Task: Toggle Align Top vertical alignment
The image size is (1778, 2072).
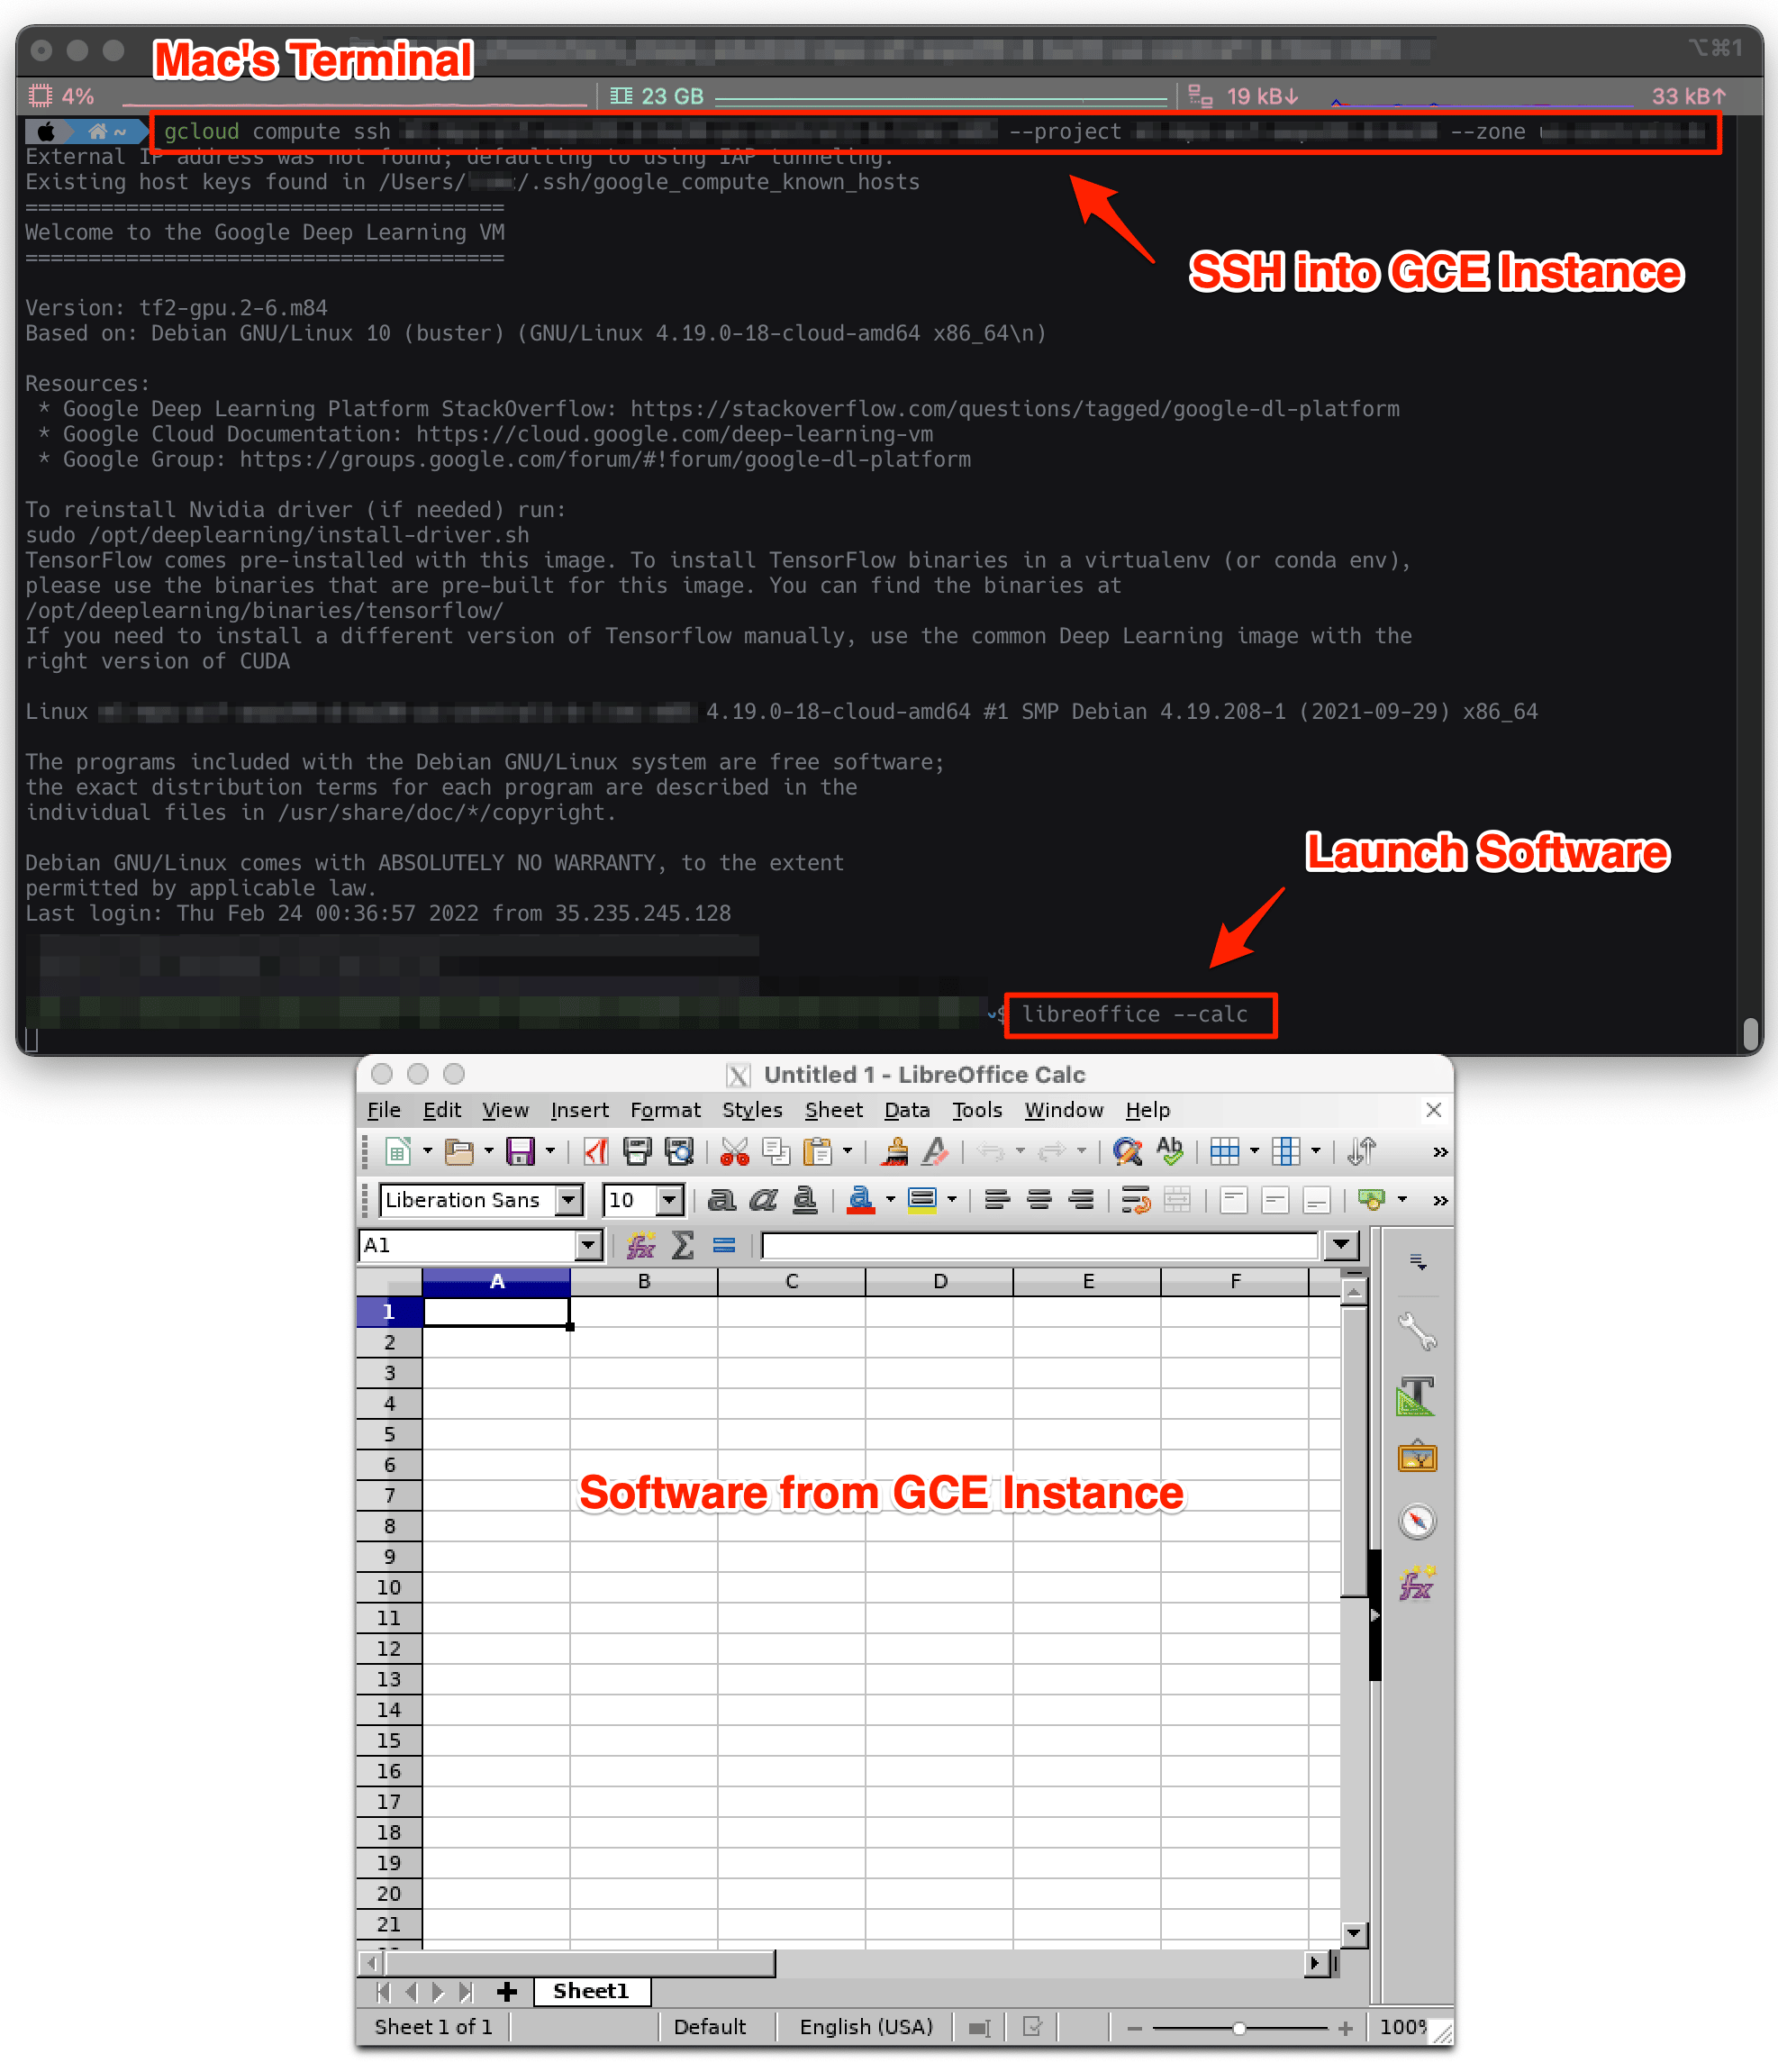Action: 1233,1199
